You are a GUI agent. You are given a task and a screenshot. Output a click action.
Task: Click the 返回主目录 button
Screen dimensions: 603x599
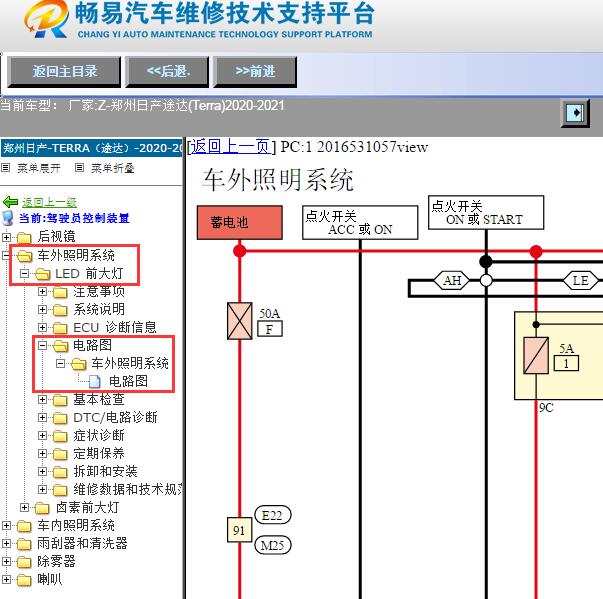tap(64, 72)
